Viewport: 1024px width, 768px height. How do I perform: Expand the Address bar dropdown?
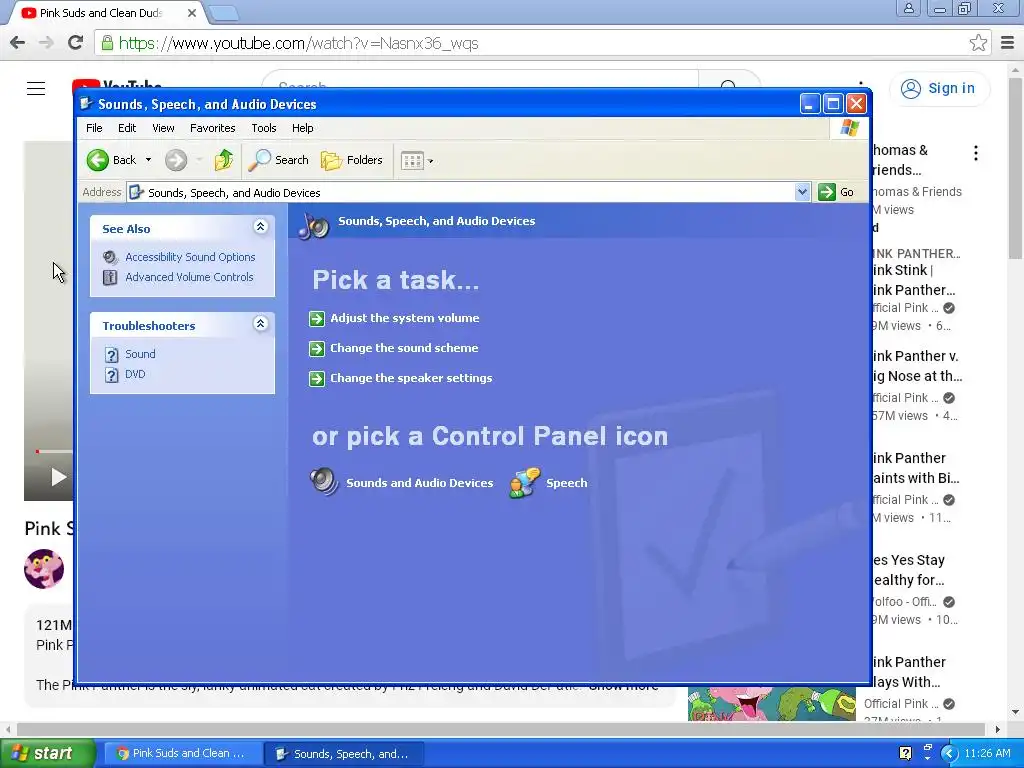(803, 192)
